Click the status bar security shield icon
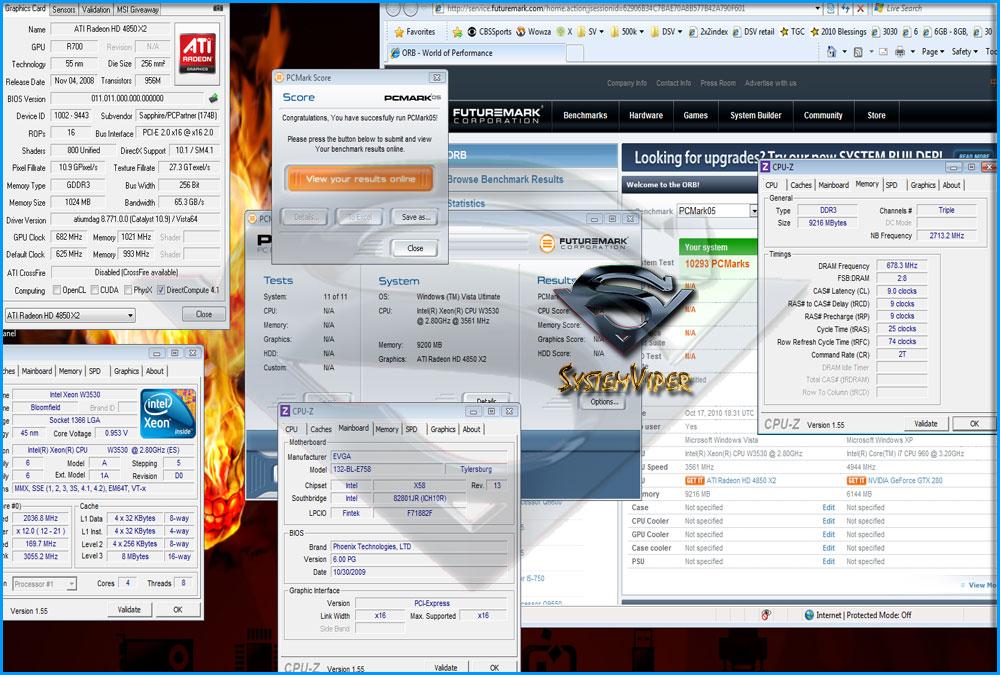 (766, 615)
